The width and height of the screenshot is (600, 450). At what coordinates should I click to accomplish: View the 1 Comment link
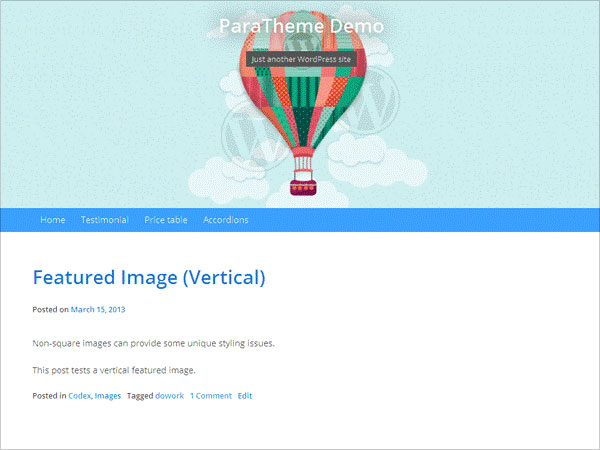pos(211,396)
